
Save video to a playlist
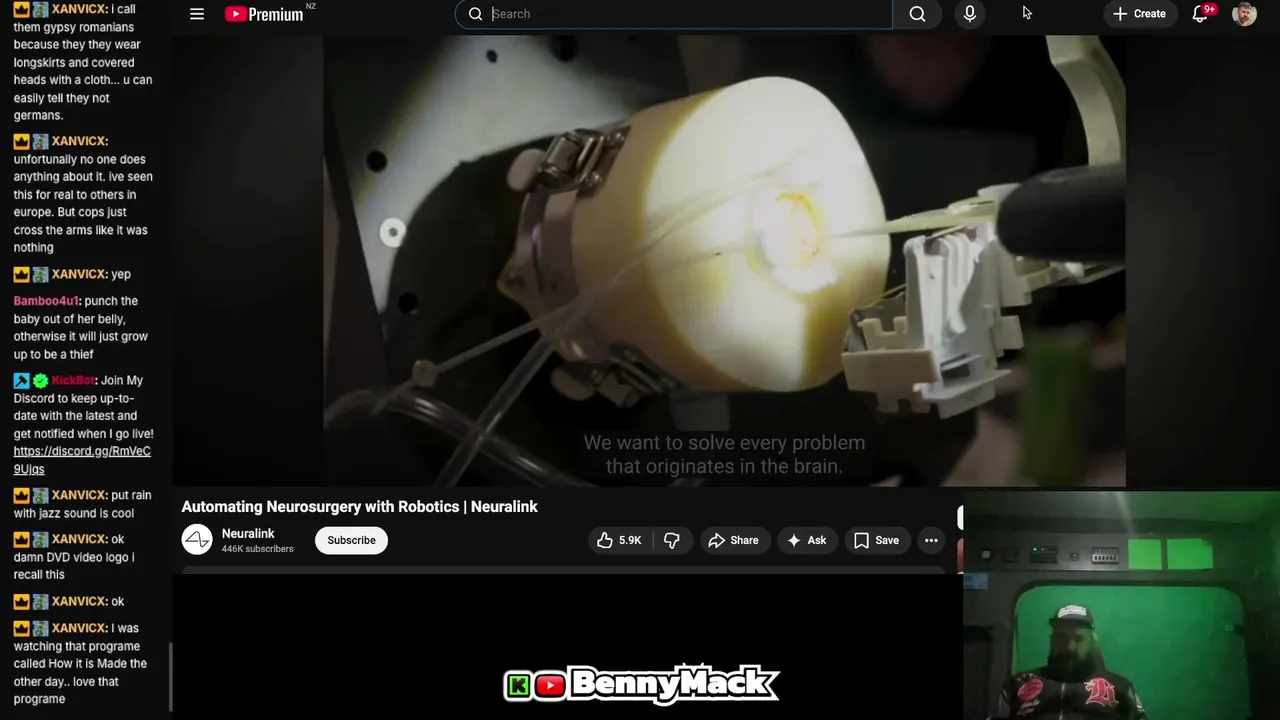coord(877,540)
